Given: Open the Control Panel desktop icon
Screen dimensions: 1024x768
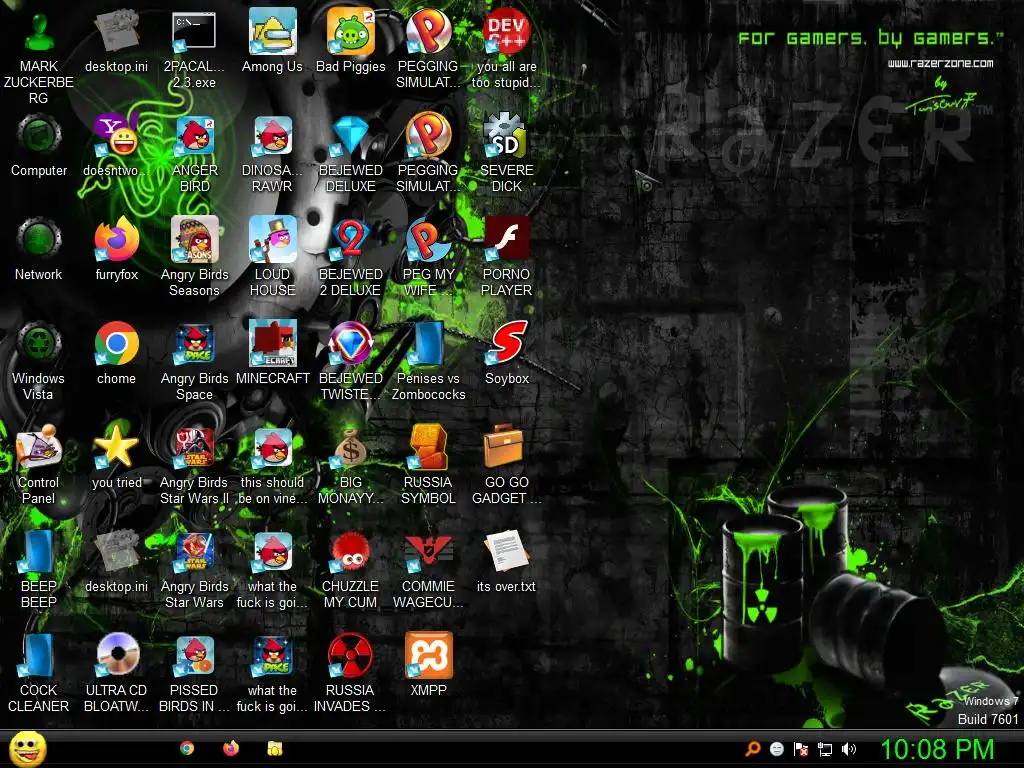Looking at the screenshot, I should [39, 447].
